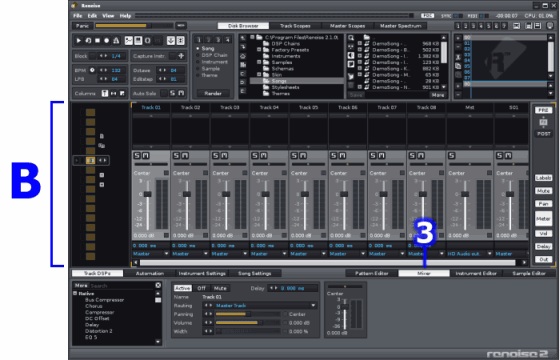
Task: Click the PRE button in mixer
Action: (543, 110)
